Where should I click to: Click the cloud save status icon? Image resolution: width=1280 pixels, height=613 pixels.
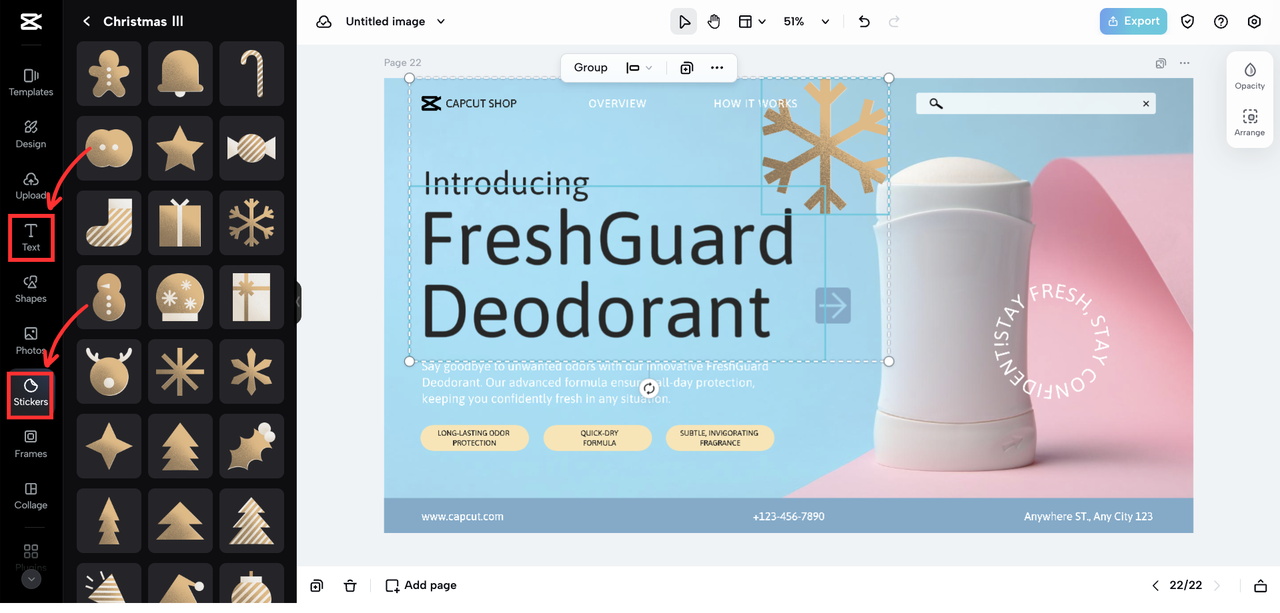(324, 21)
